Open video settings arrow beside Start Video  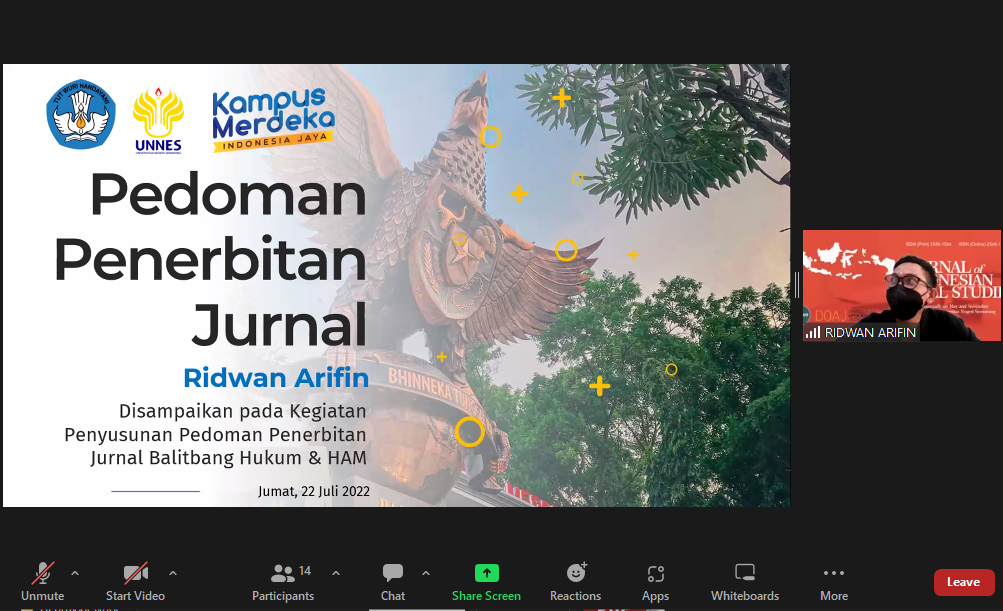[x=173, y=573]
